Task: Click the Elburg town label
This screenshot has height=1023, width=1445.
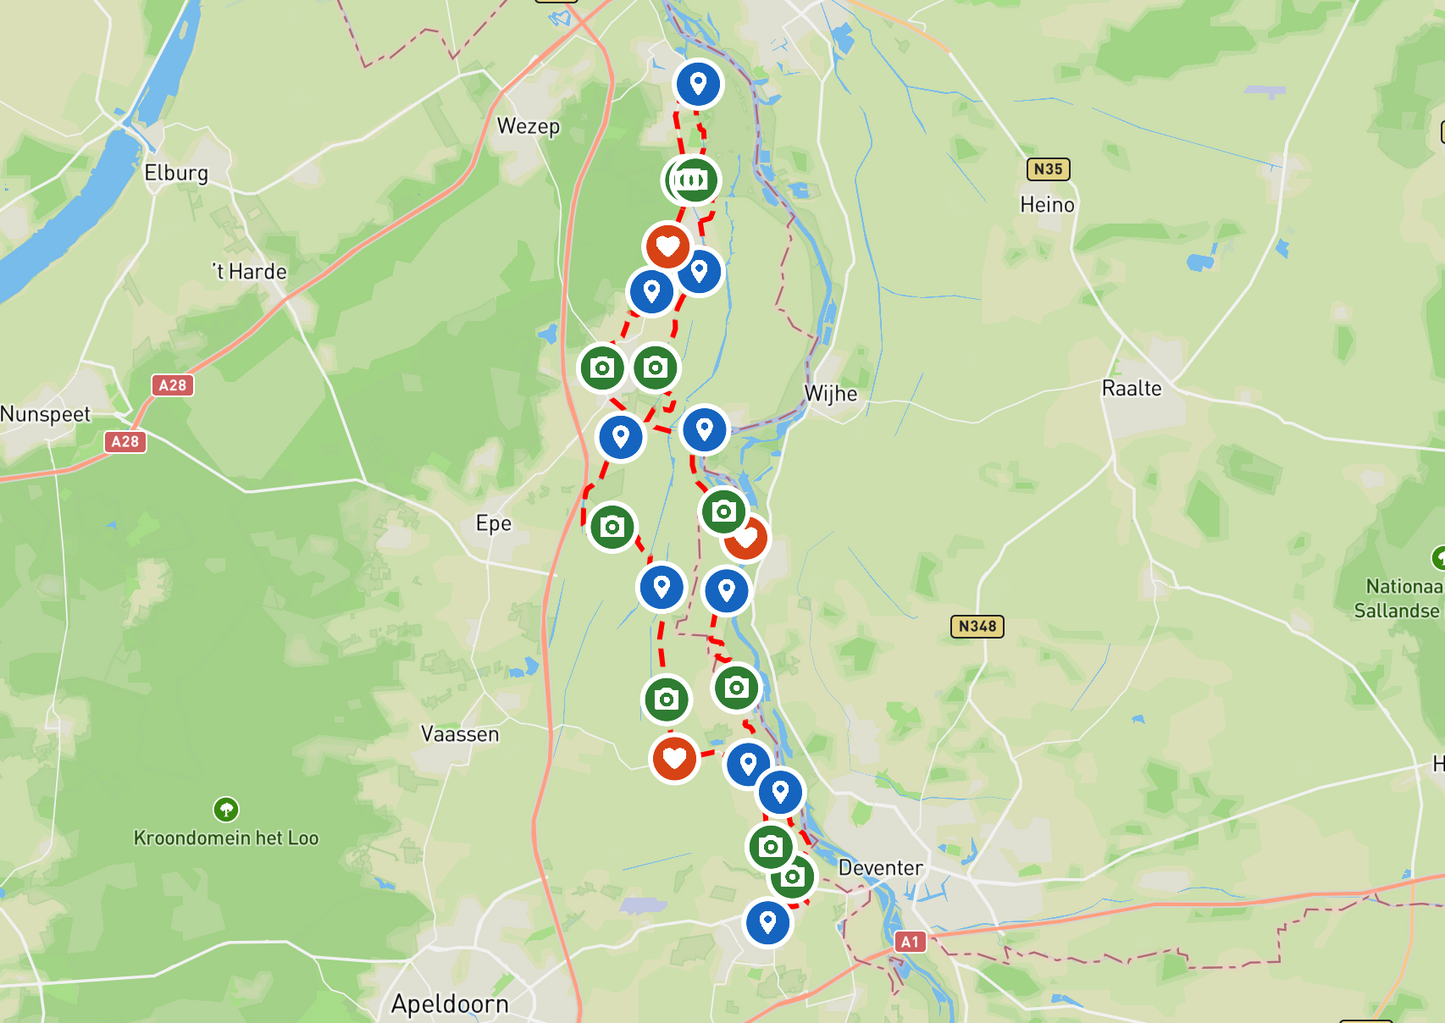Action: tap(176, 173)
